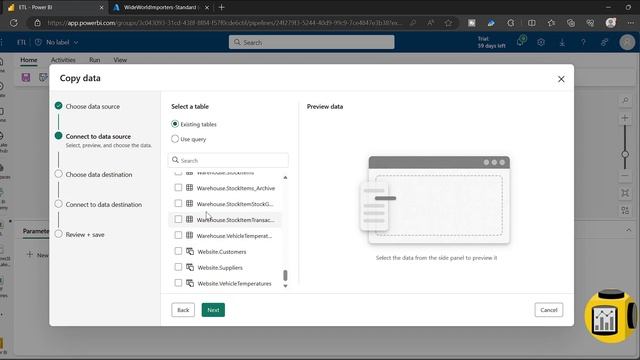Check the Website.VehicleTemperatures checkbox
The height and width of the screenshot is (360, 640).
pos(178,283)
